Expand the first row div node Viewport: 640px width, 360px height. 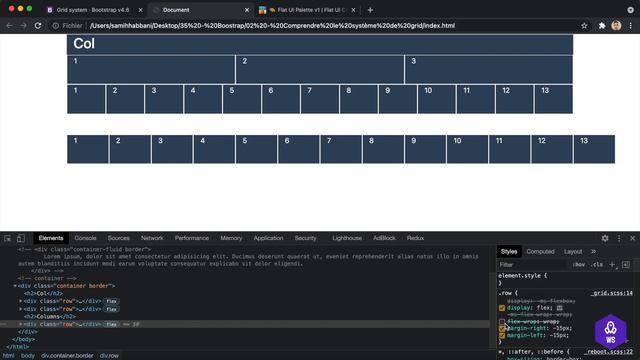point(21,301)
